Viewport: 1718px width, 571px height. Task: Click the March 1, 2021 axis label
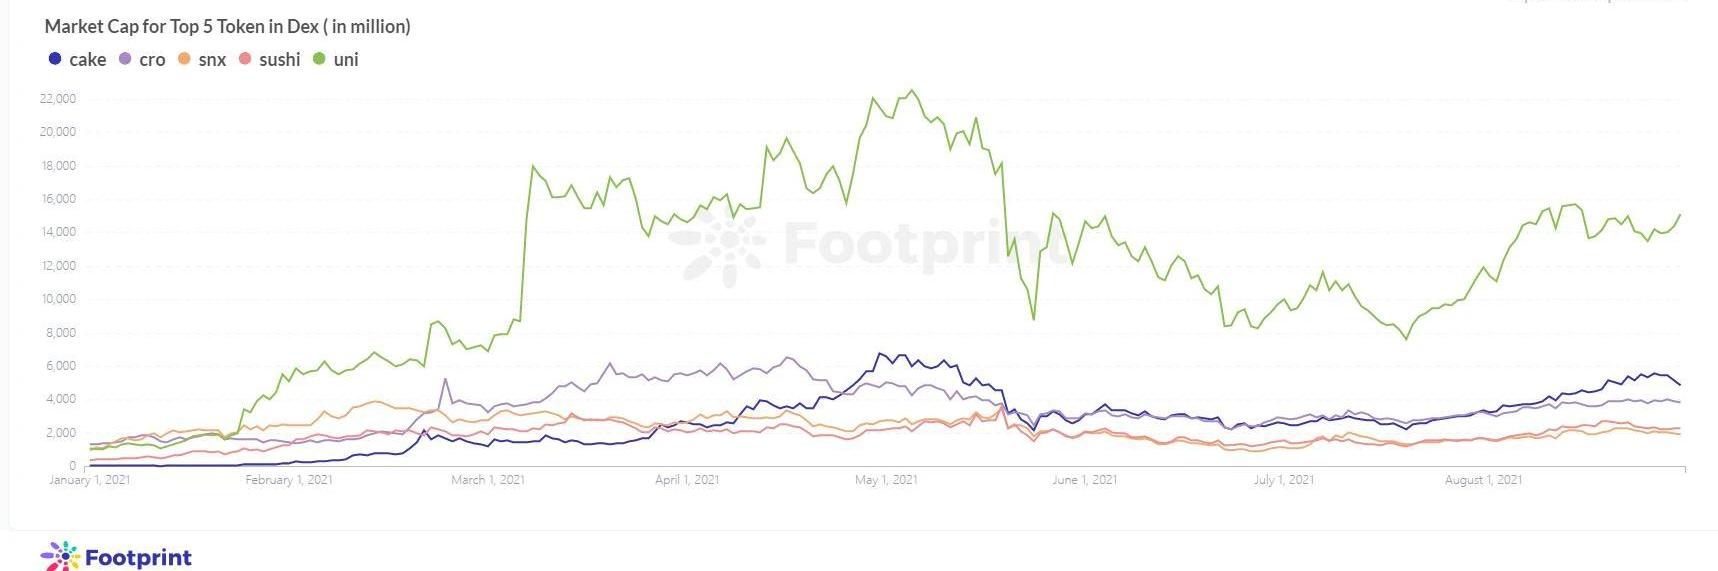click(488, 480)
